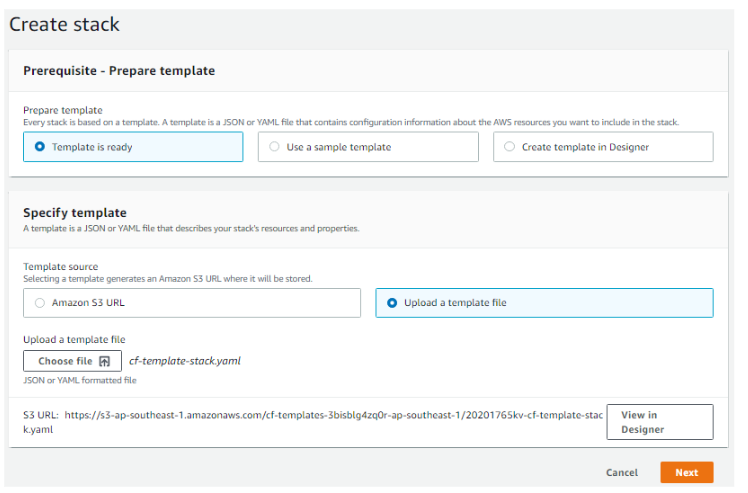The image size is (748, 493).
Task: Click the "Prepare template" field label
Action: pyautogui.click(x=63, y=110)
